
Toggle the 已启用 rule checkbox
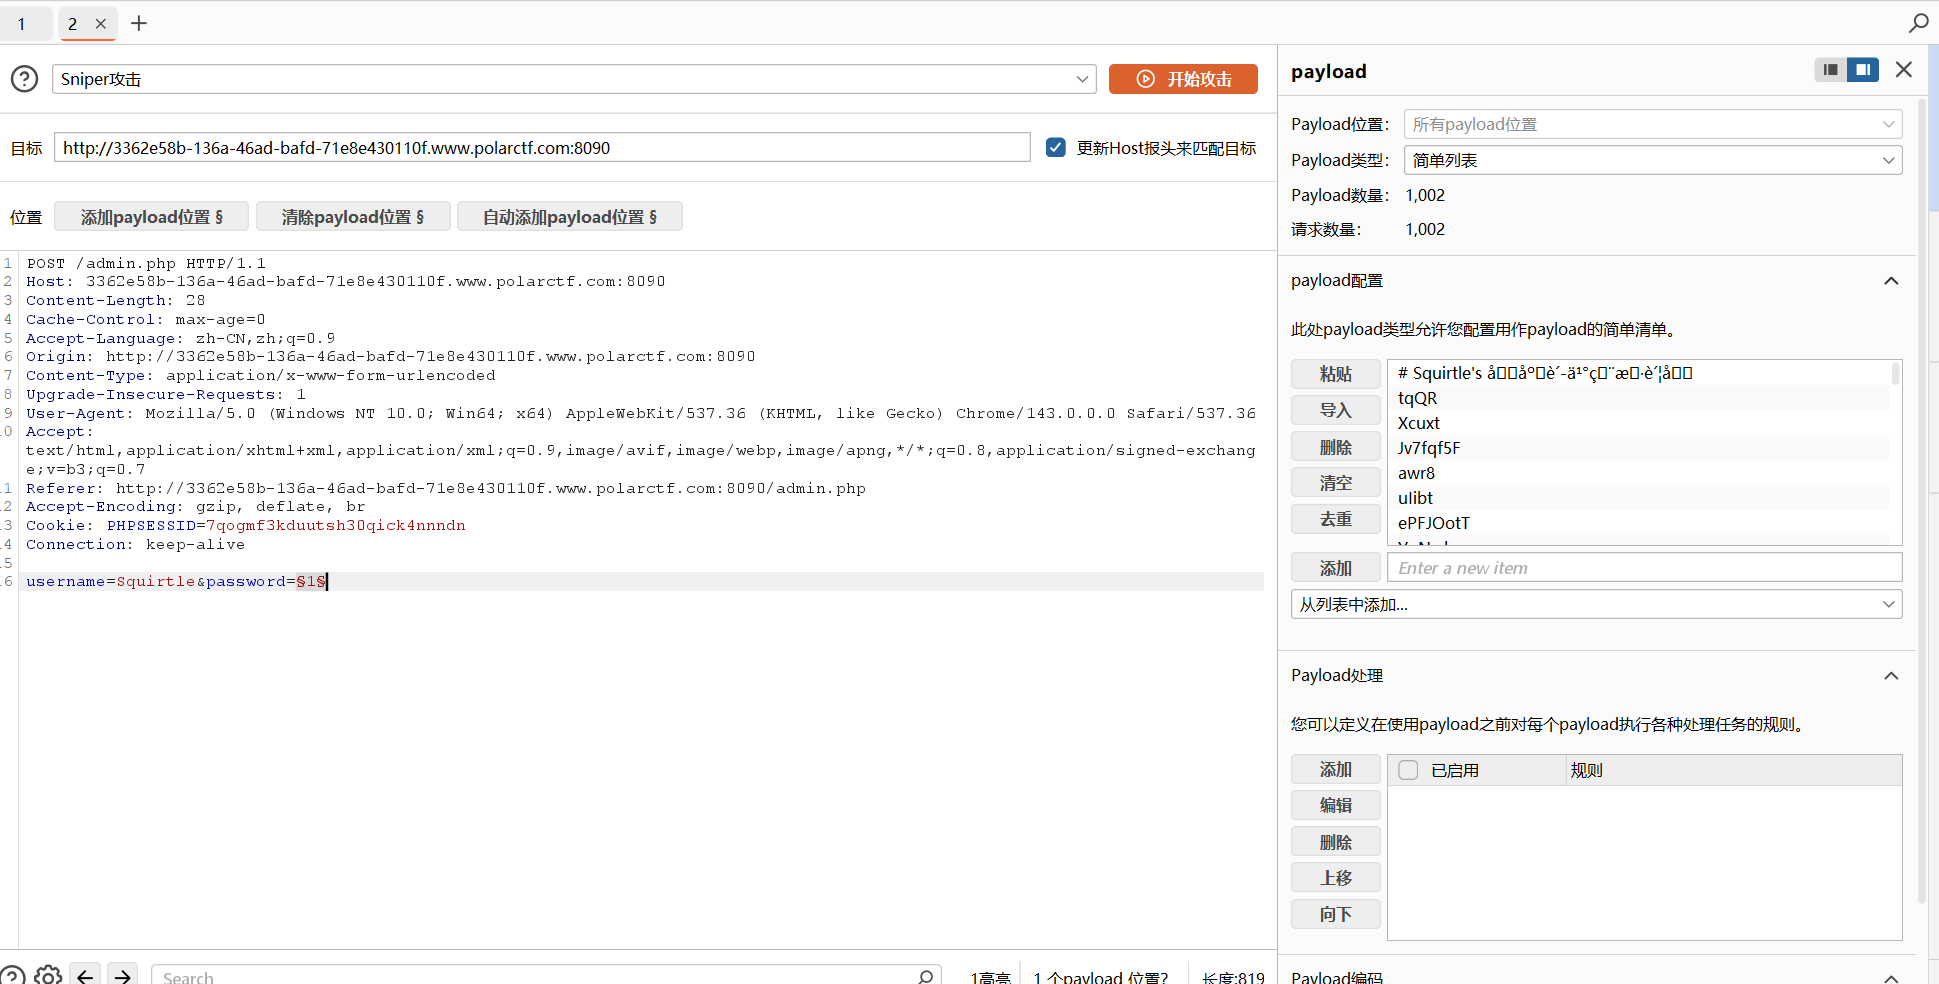[1408, 770]
